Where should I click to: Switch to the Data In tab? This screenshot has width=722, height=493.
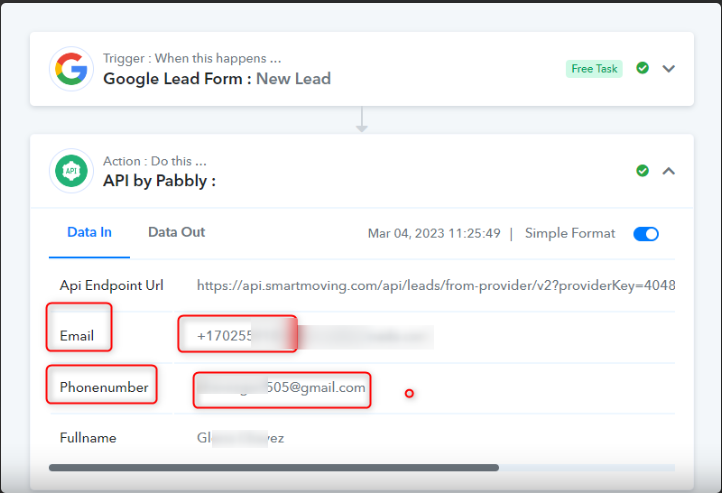pos(89,232)
